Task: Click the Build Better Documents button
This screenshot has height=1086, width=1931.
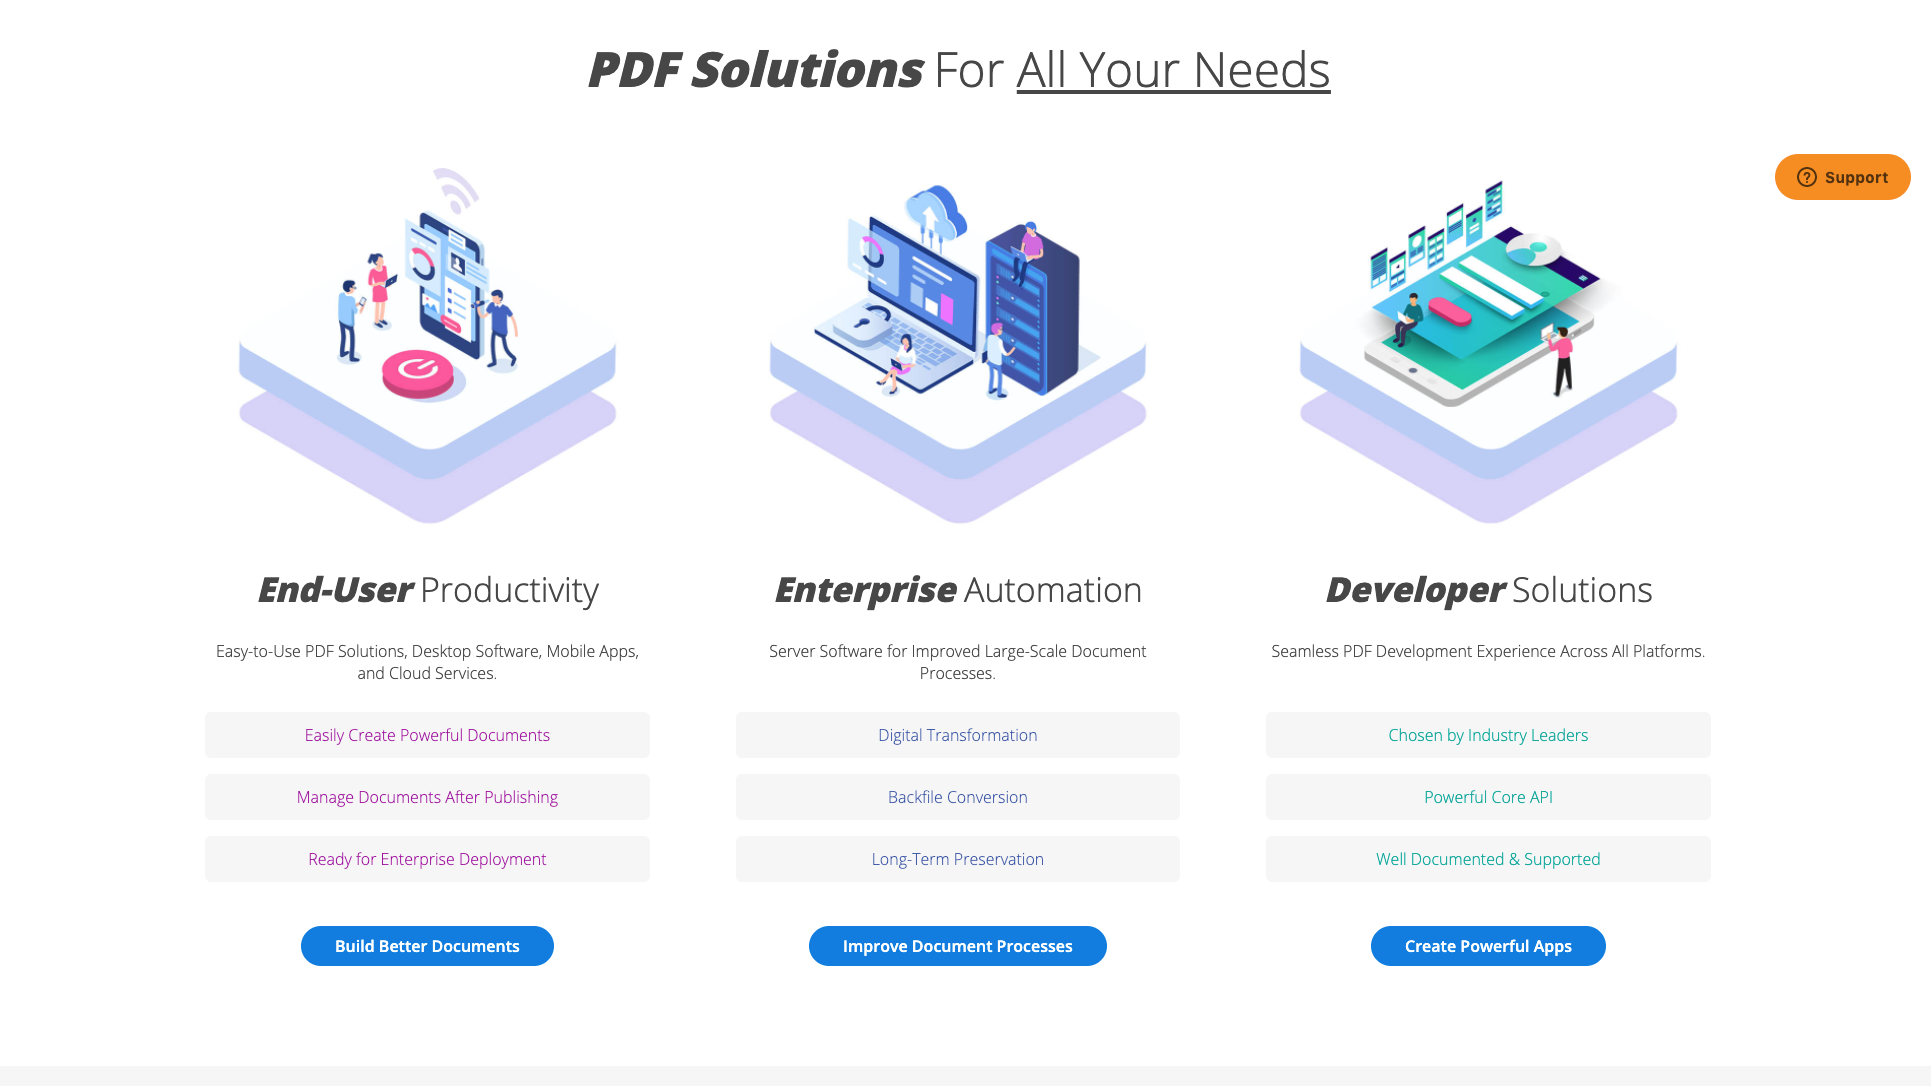Action: 427,945
